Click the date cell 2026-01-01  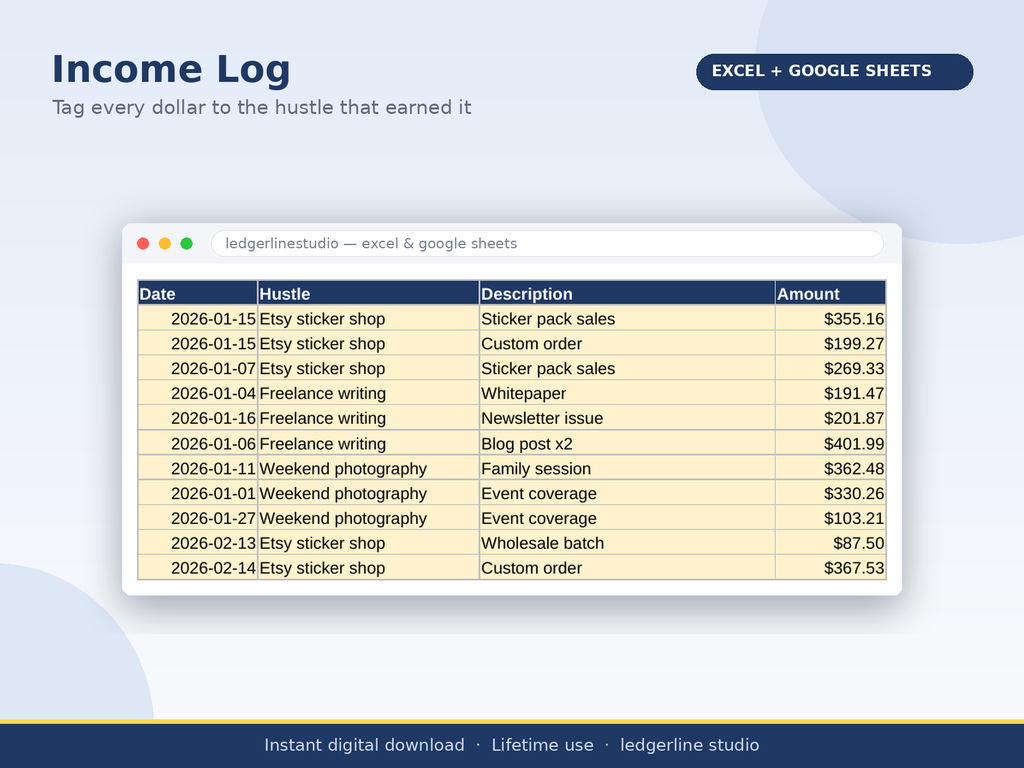[x=197, y=493]
